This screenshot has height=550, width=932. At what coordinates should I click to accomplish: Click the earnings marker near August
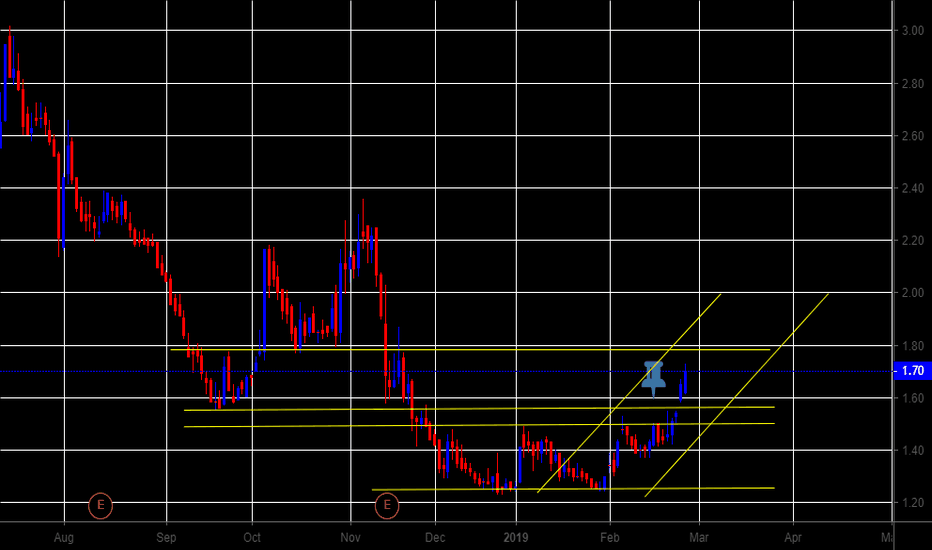(100, 506)
